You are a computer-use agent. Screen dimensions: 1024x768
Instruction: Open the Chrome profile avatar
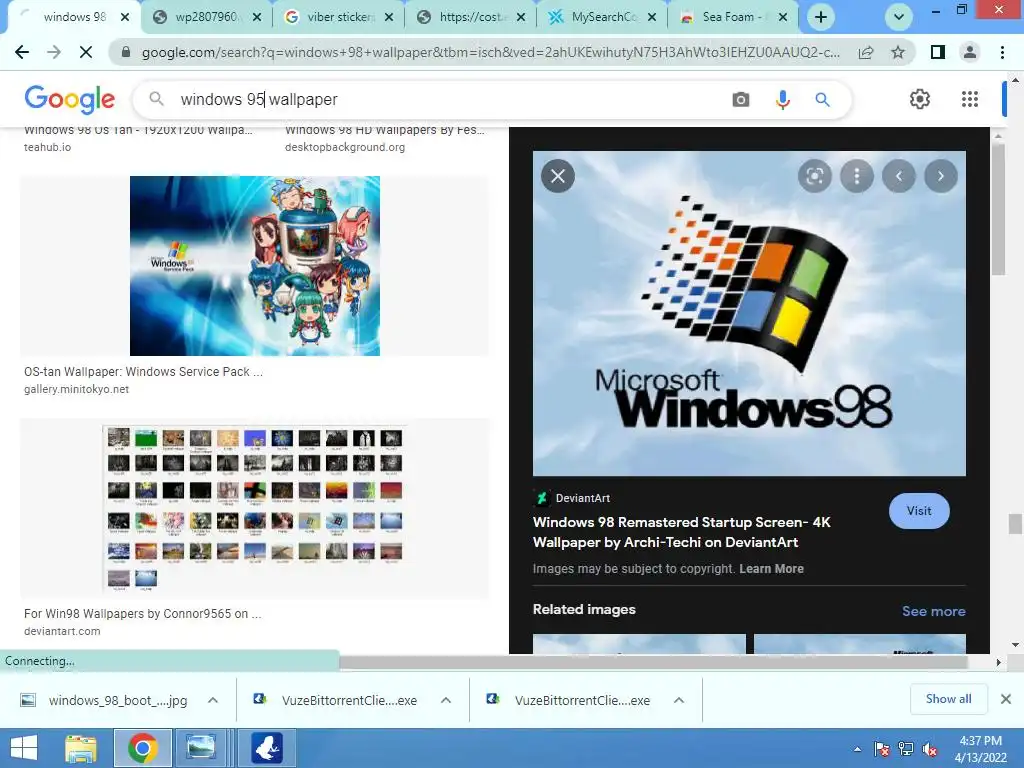970,52
